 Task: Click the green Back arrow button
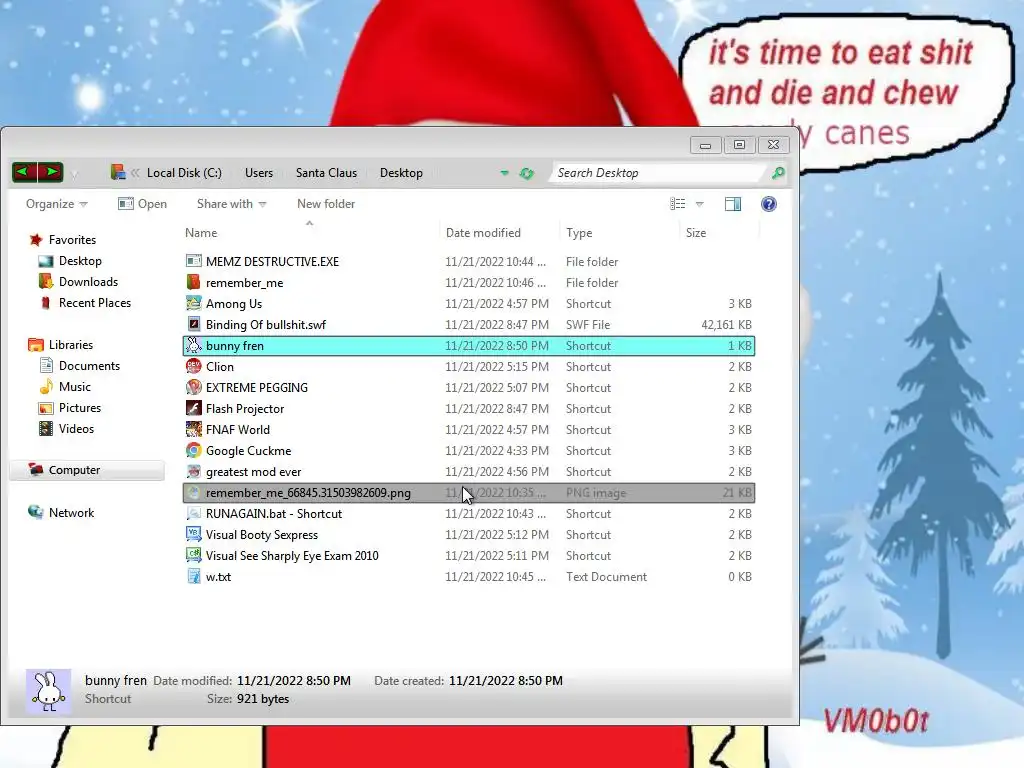click(x=24, y=172)
